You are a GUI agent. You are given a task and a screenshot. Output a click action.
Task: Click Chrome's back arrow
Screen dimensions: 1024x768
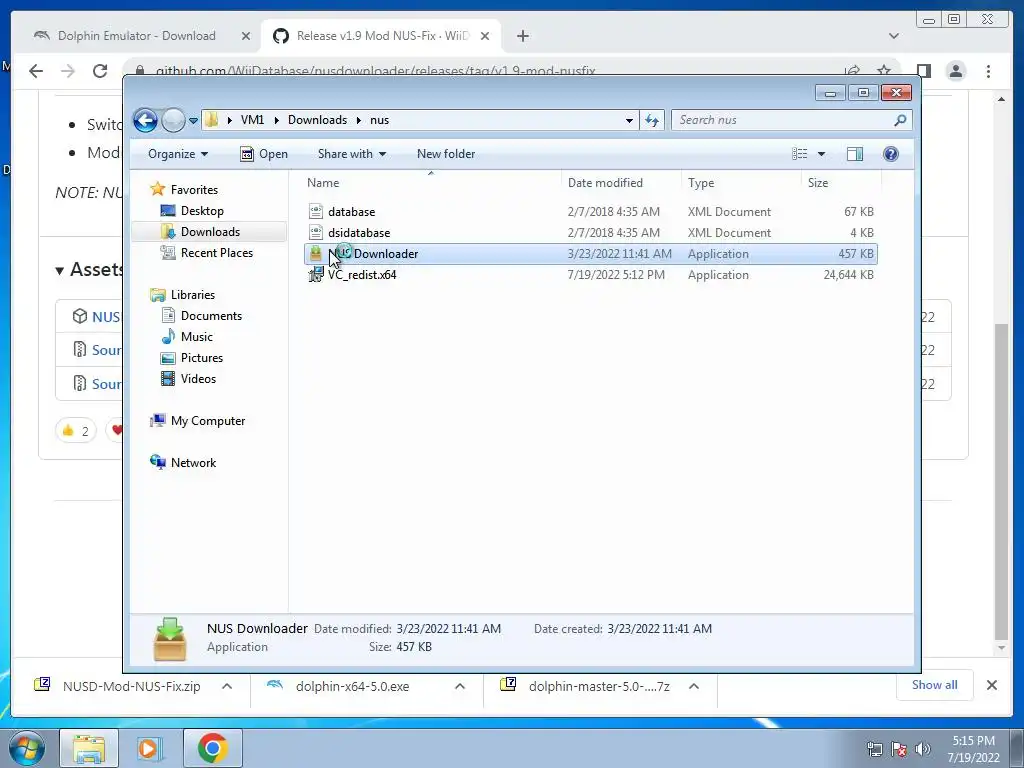click(36, 71)
